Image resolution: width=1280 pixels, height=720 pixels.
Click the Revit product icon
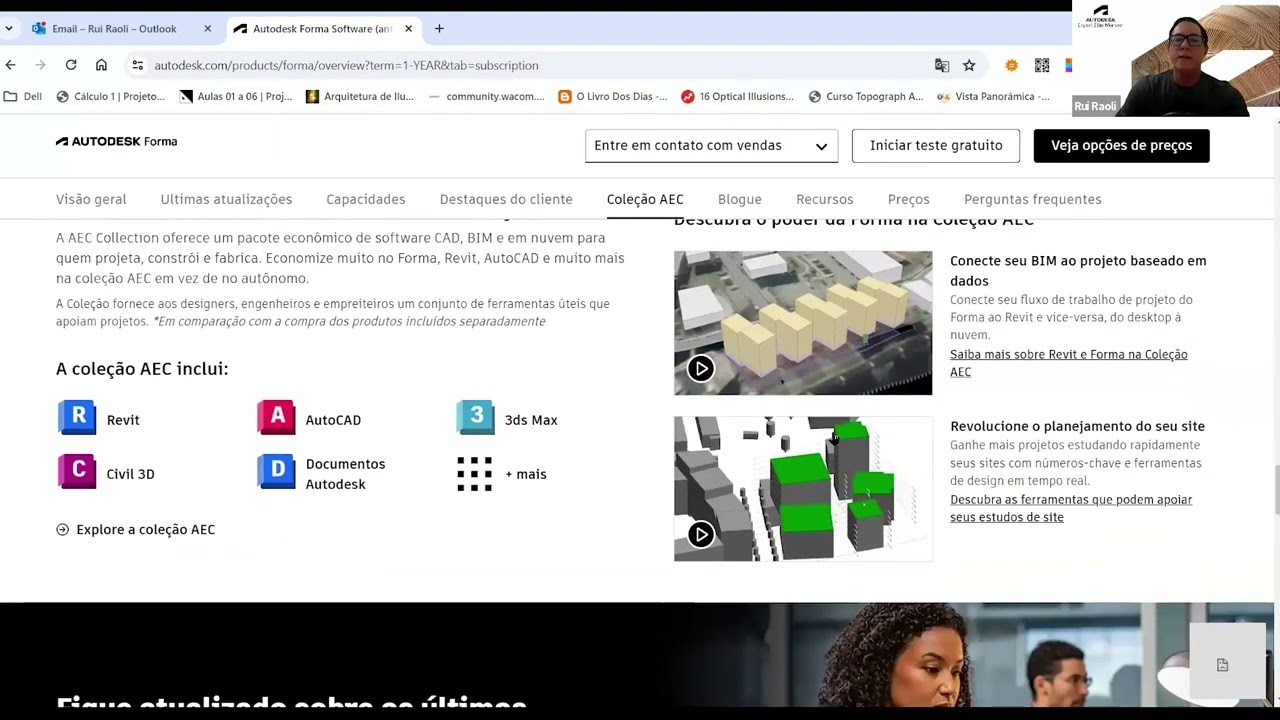77,417
